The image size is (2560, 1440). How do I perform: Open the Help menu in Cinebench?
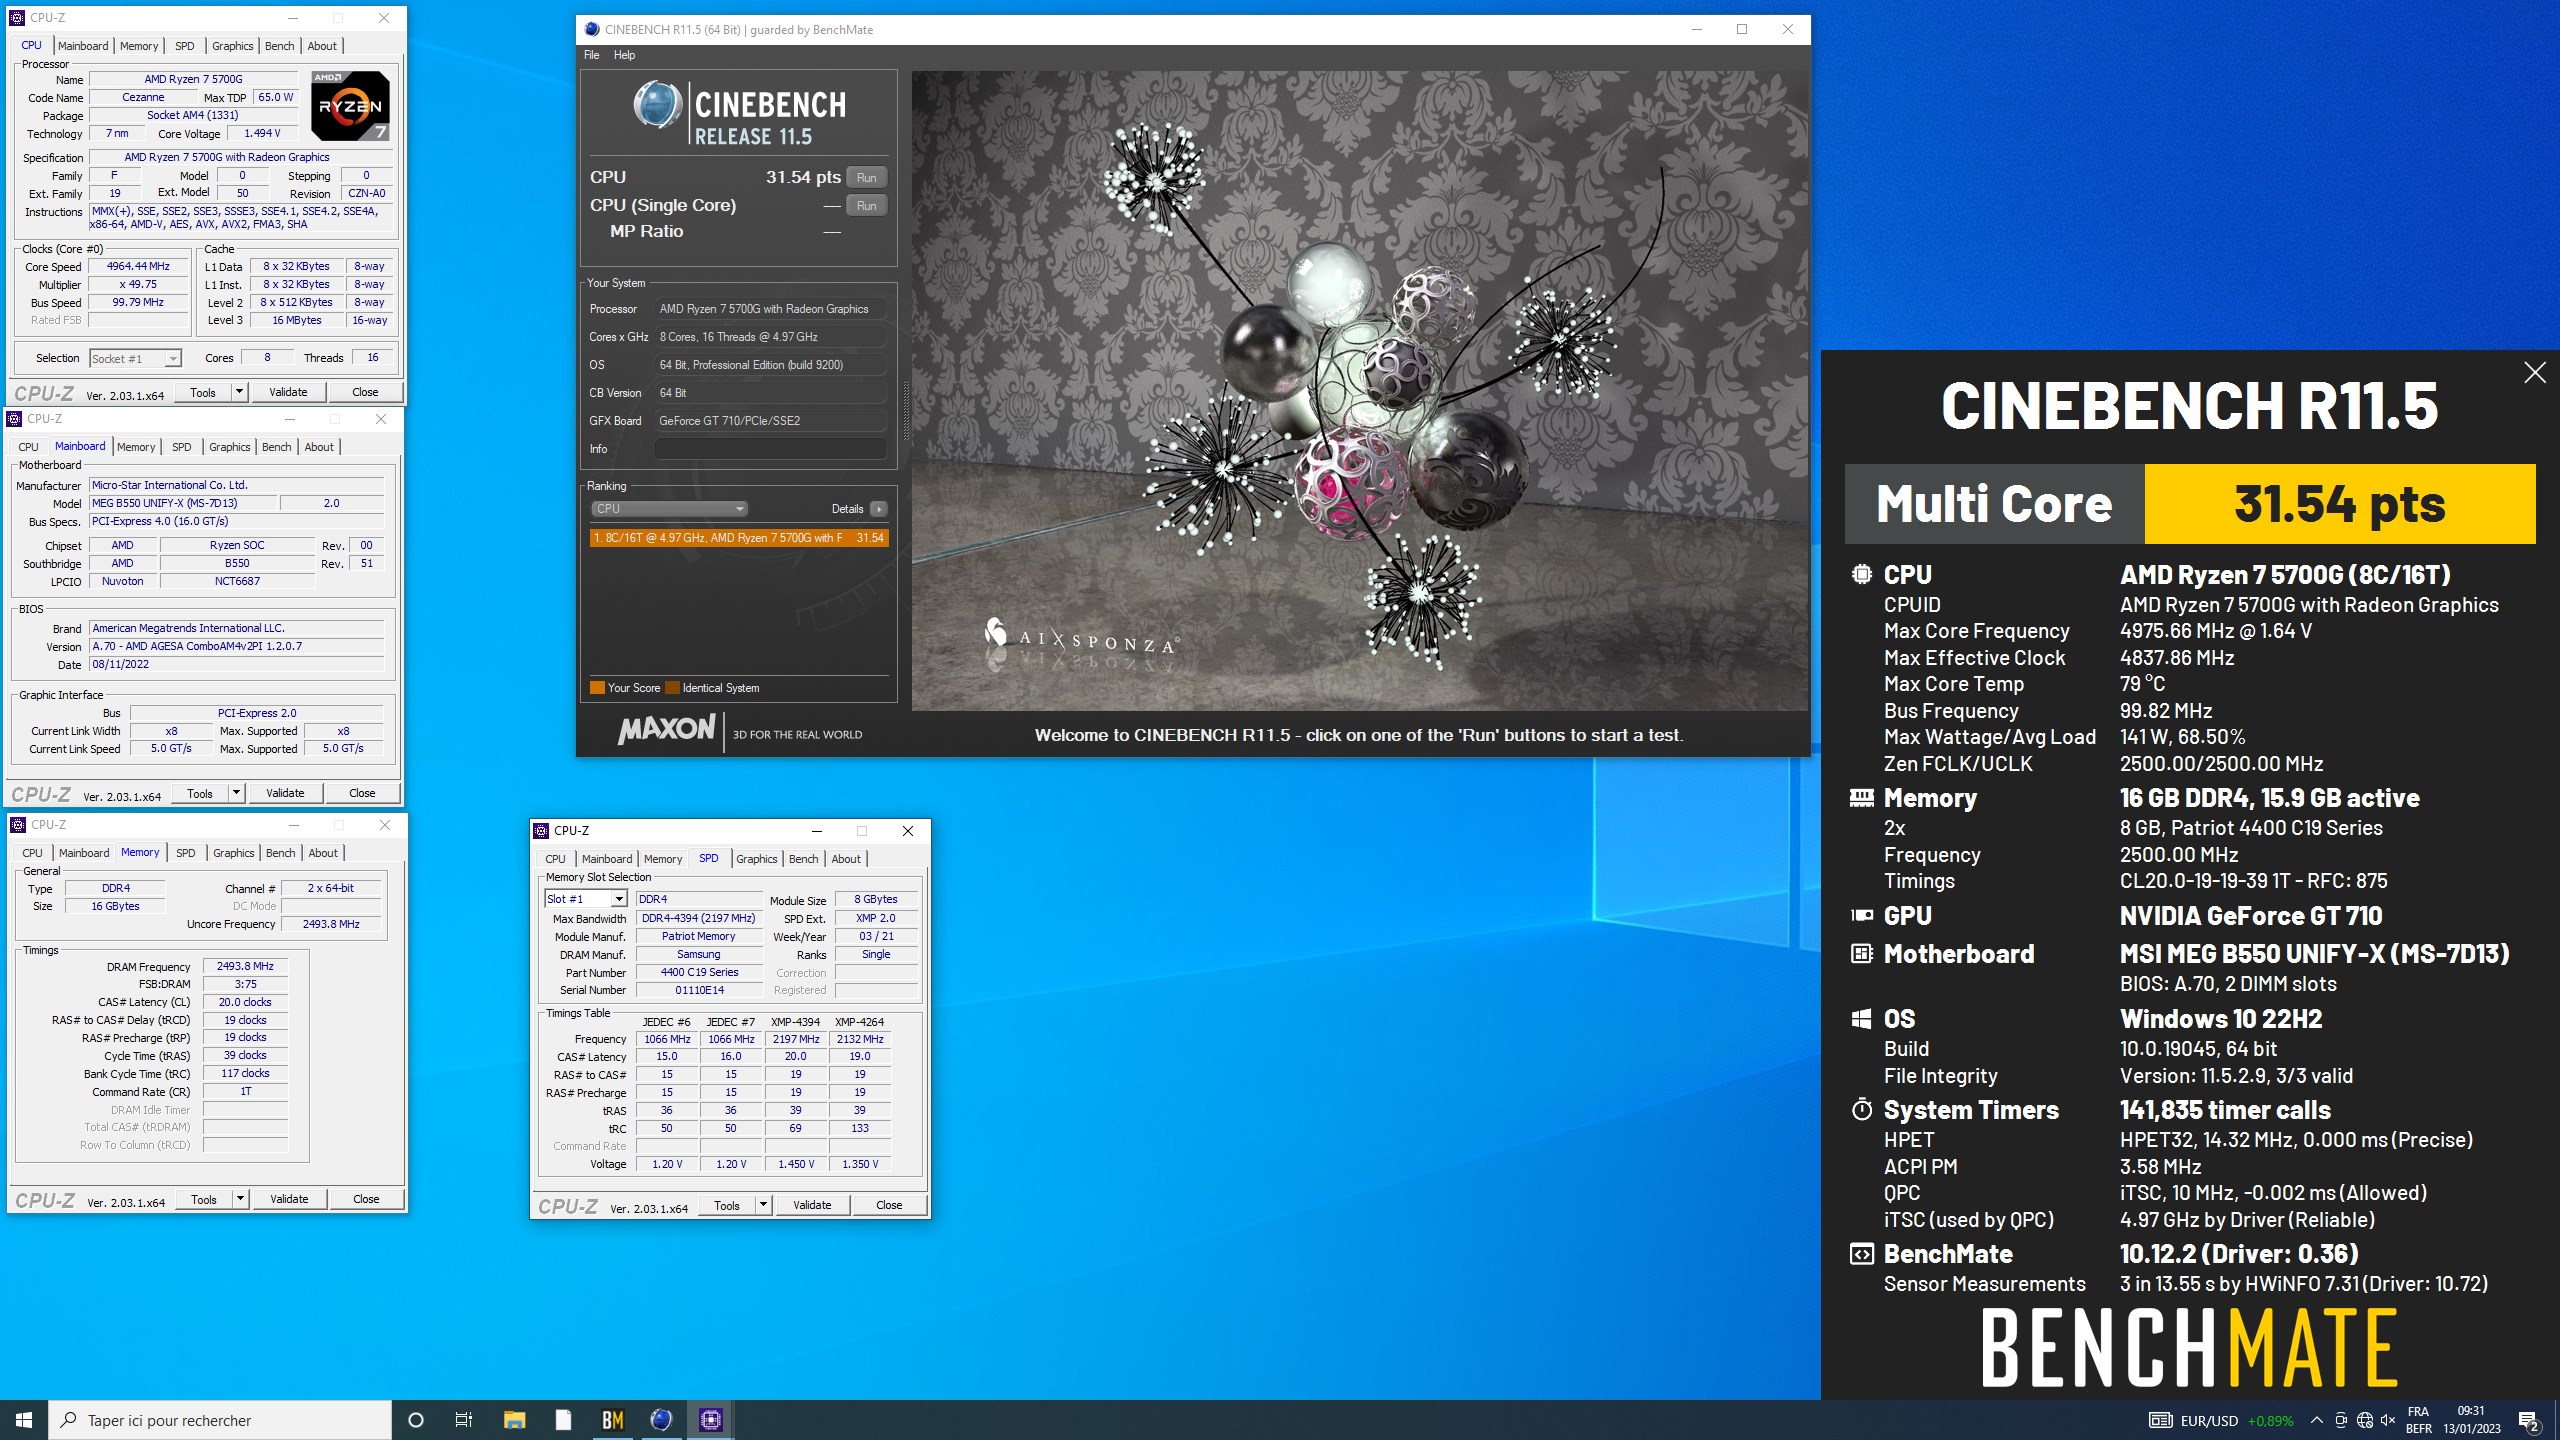[624, 55]
